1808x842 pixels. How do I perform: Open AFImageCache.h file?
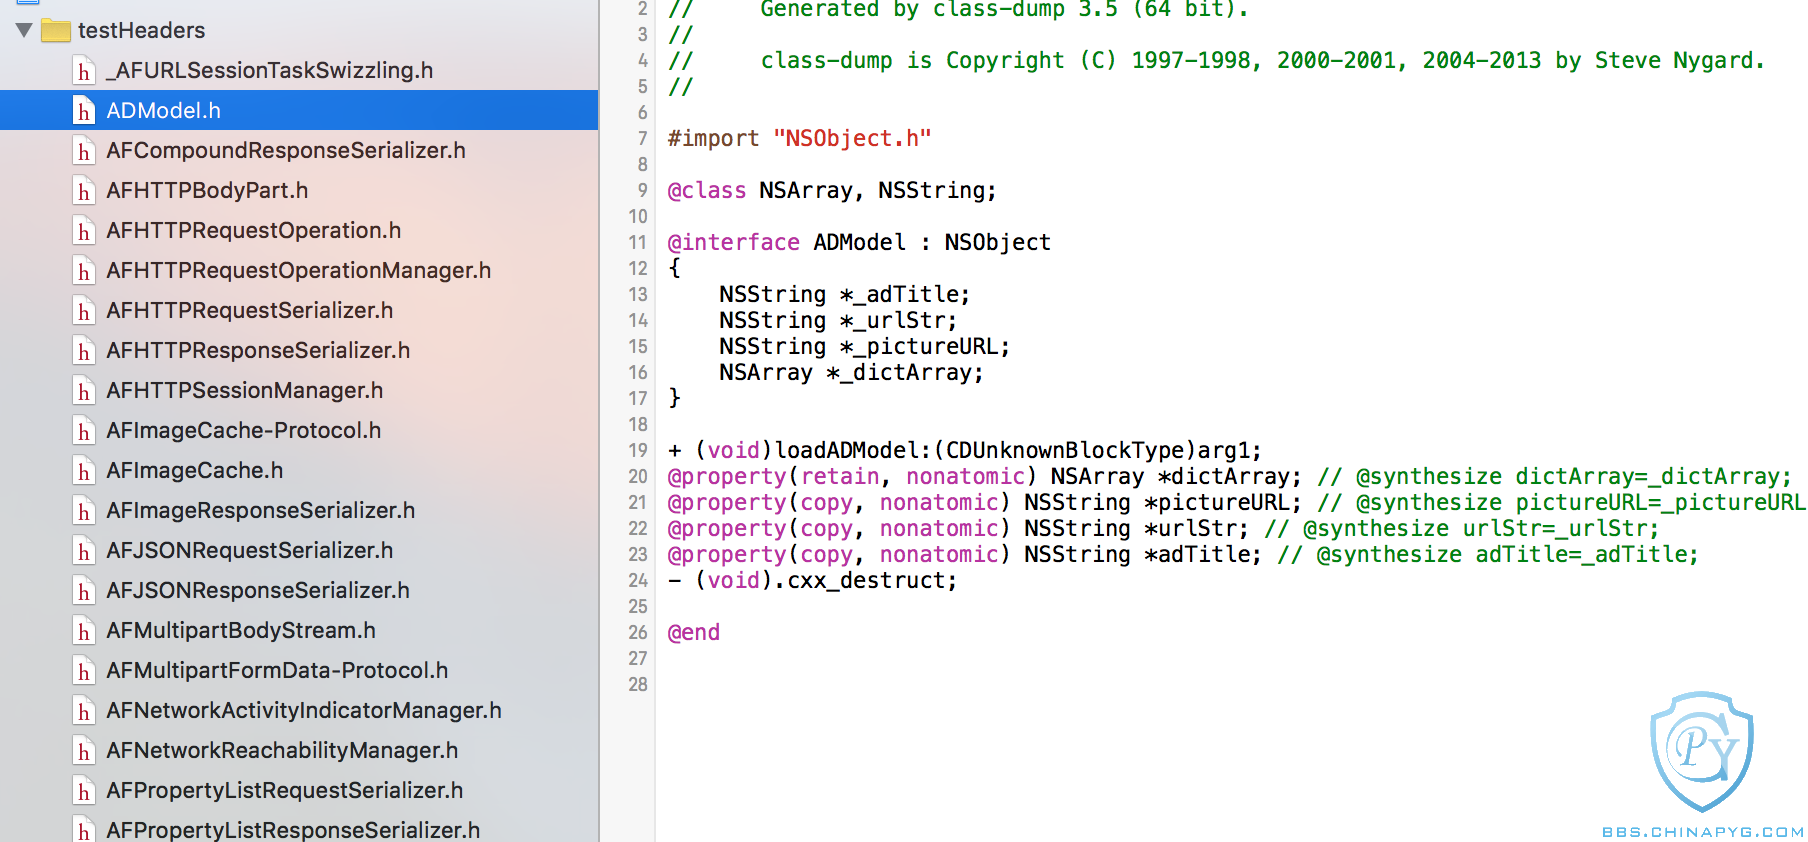[x=195, y=470]
